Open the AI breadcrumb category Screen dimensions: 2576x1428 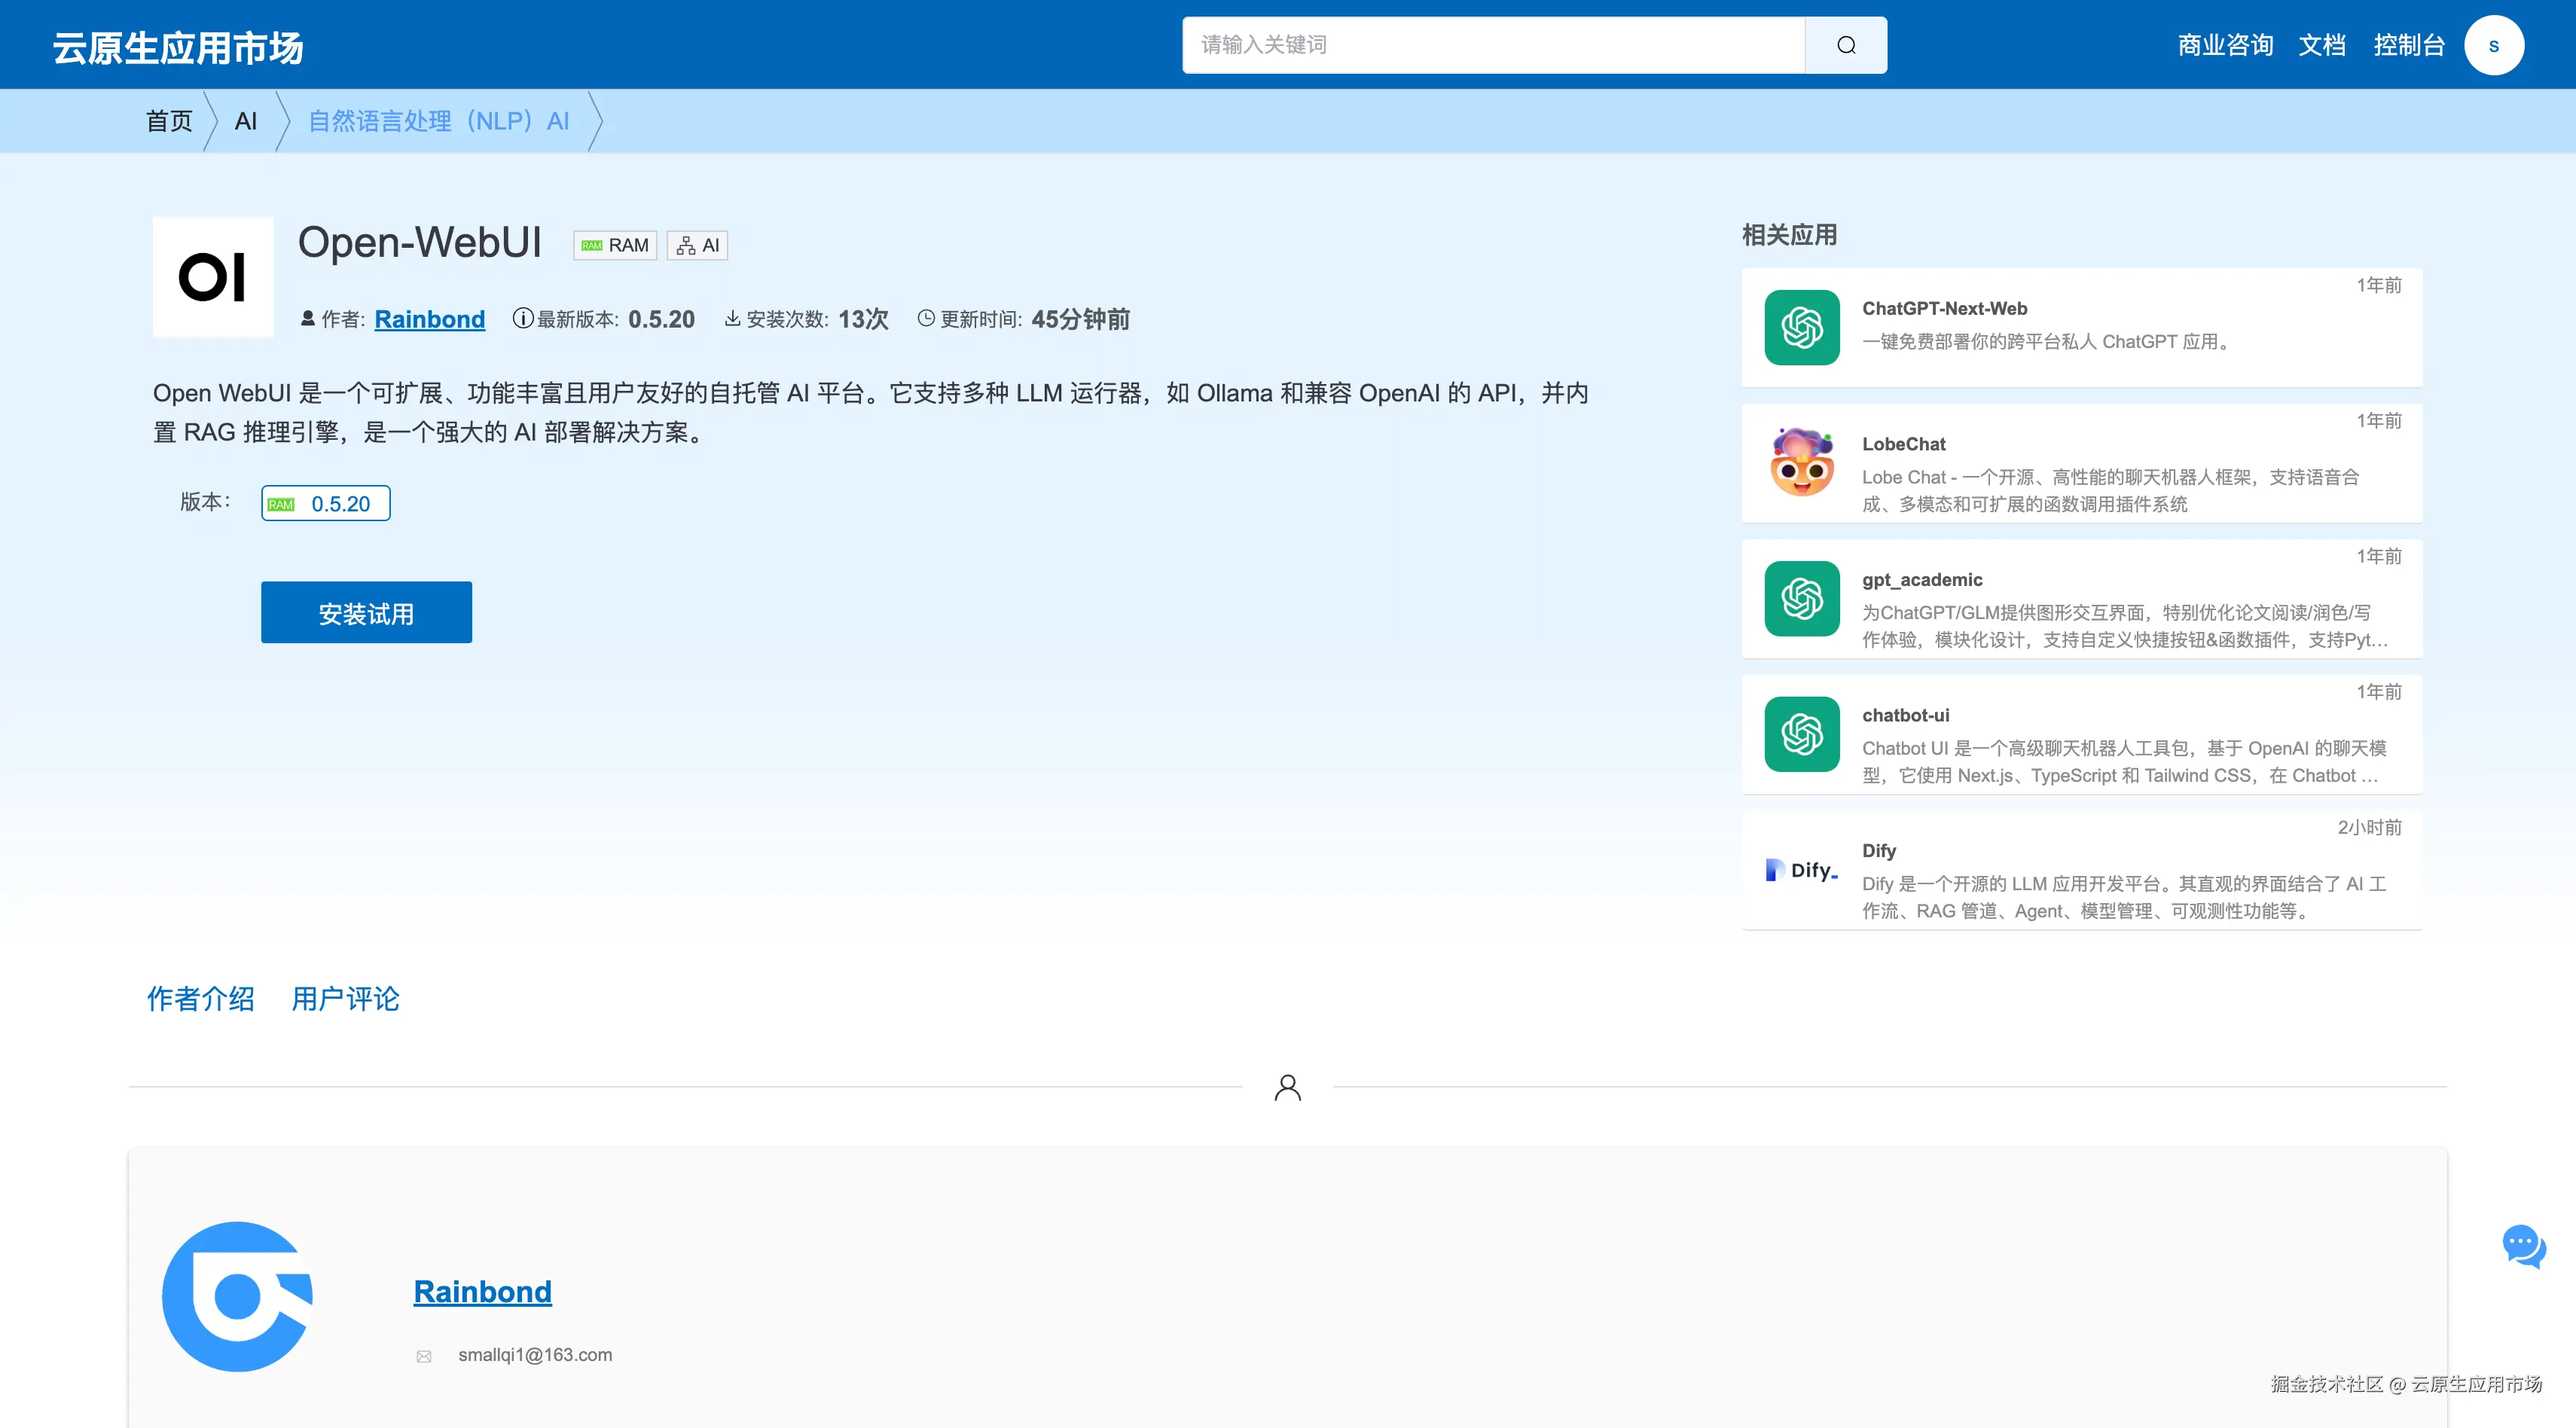[x=246, y=121]
